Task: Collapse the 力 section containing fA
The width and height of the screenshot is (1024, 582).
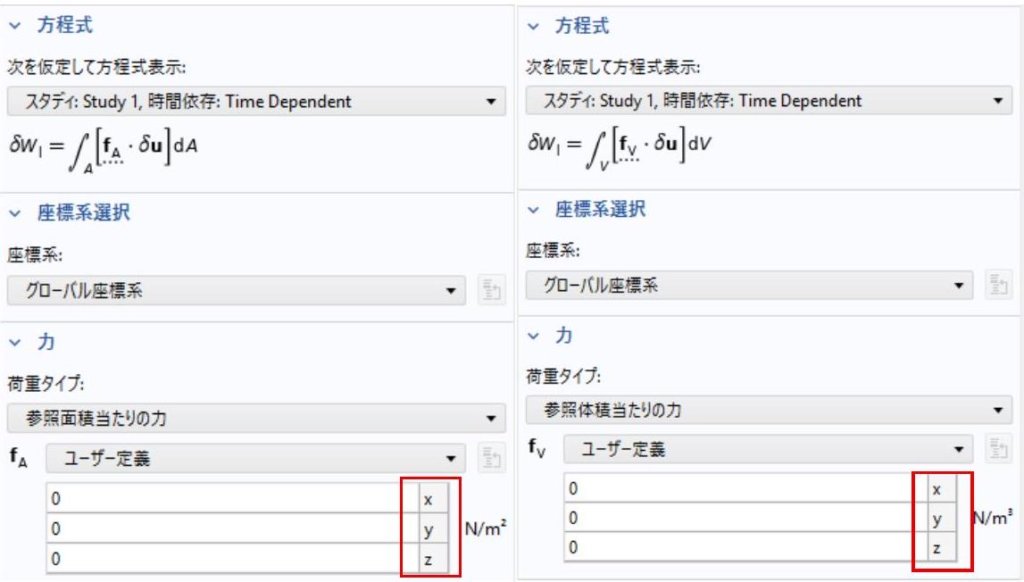Action: (x=14, y=342)
